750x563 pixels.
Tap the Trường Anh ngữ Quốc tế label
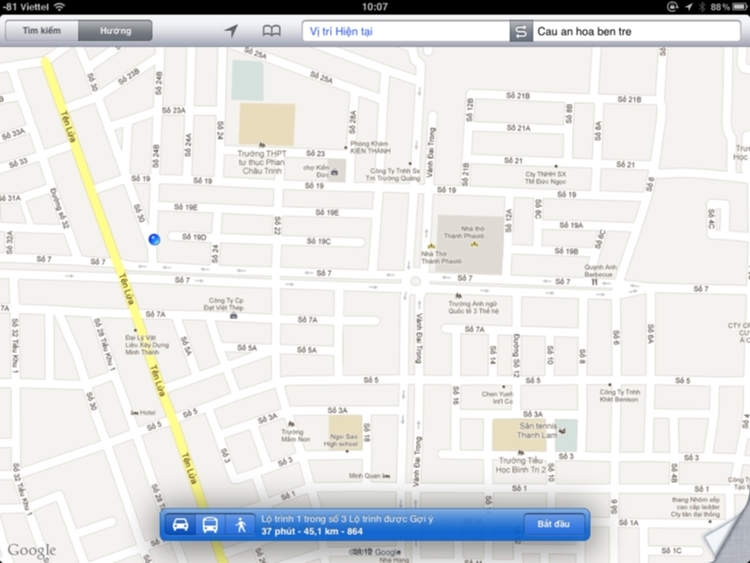point(473,307)
